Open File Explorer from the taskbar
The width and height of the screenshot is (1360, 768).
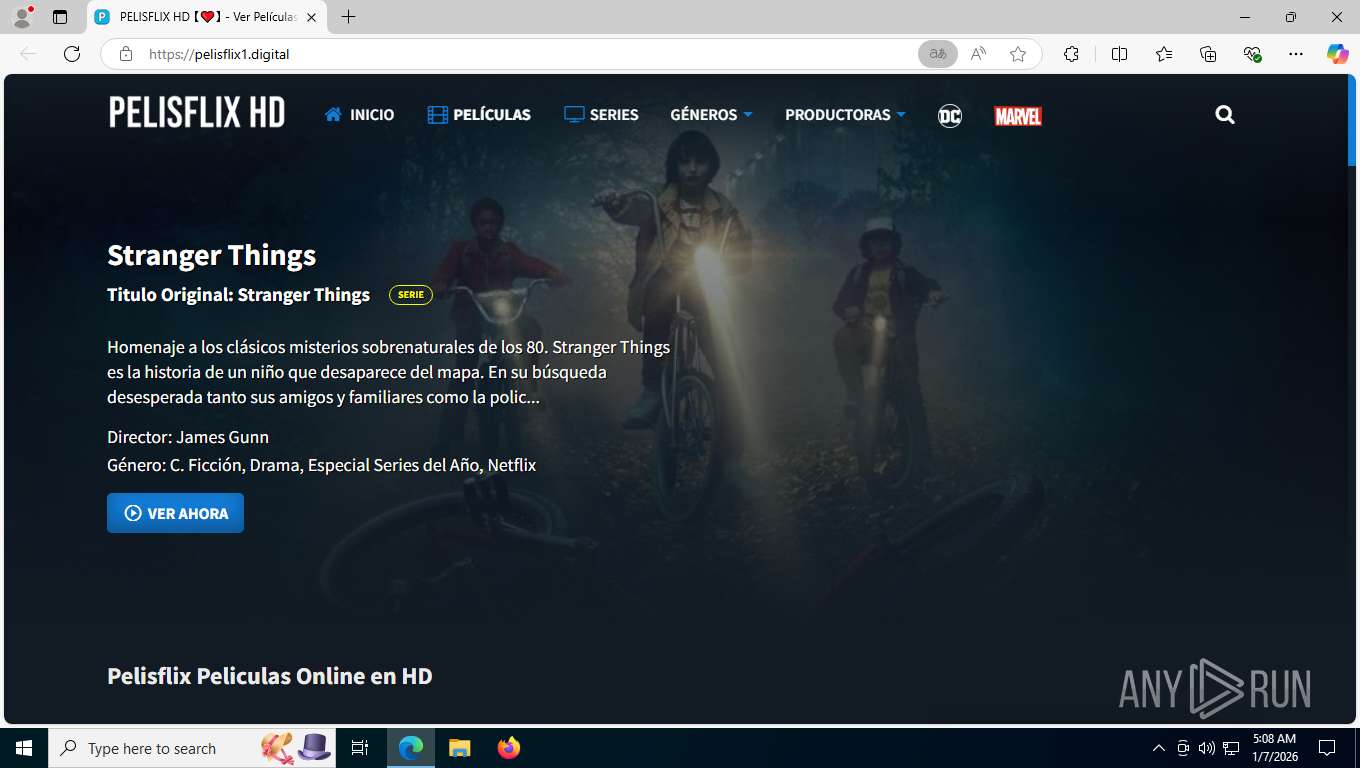tap(459, 748)
